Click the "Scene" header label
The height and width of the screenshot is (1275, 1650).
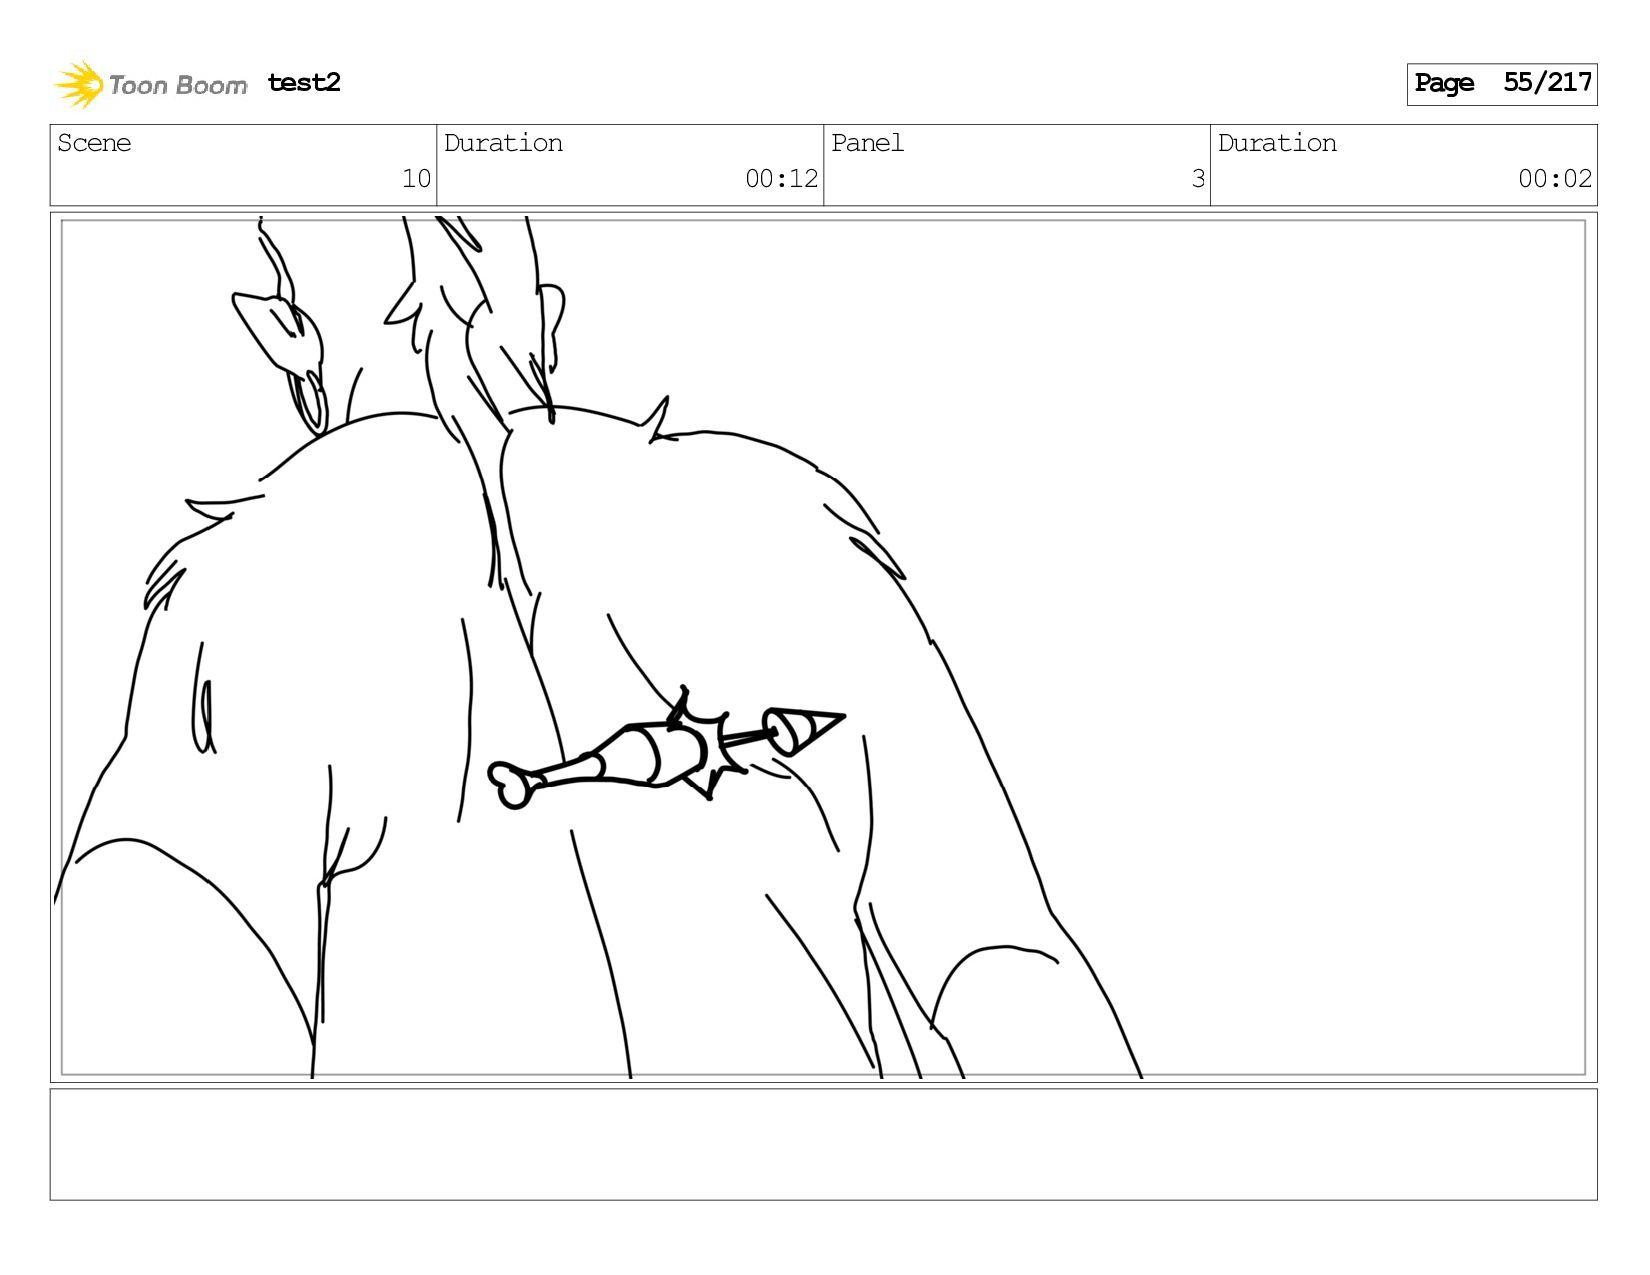94,143
